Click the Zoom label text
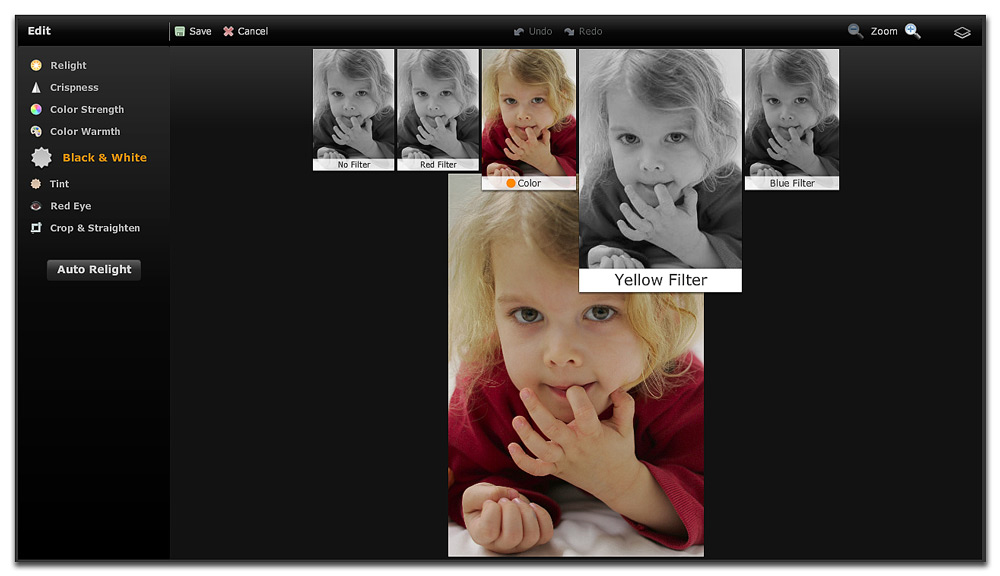This screenshot has width=1000, height=576. 884,31
